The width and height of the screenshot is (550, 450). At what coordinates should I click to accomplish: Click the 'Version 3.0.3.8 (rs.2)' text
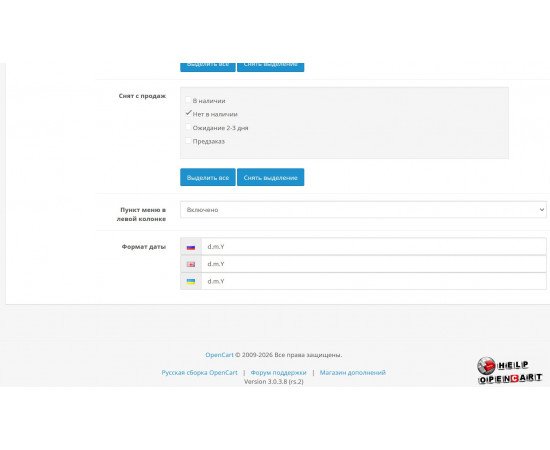(x=274, y=382)
